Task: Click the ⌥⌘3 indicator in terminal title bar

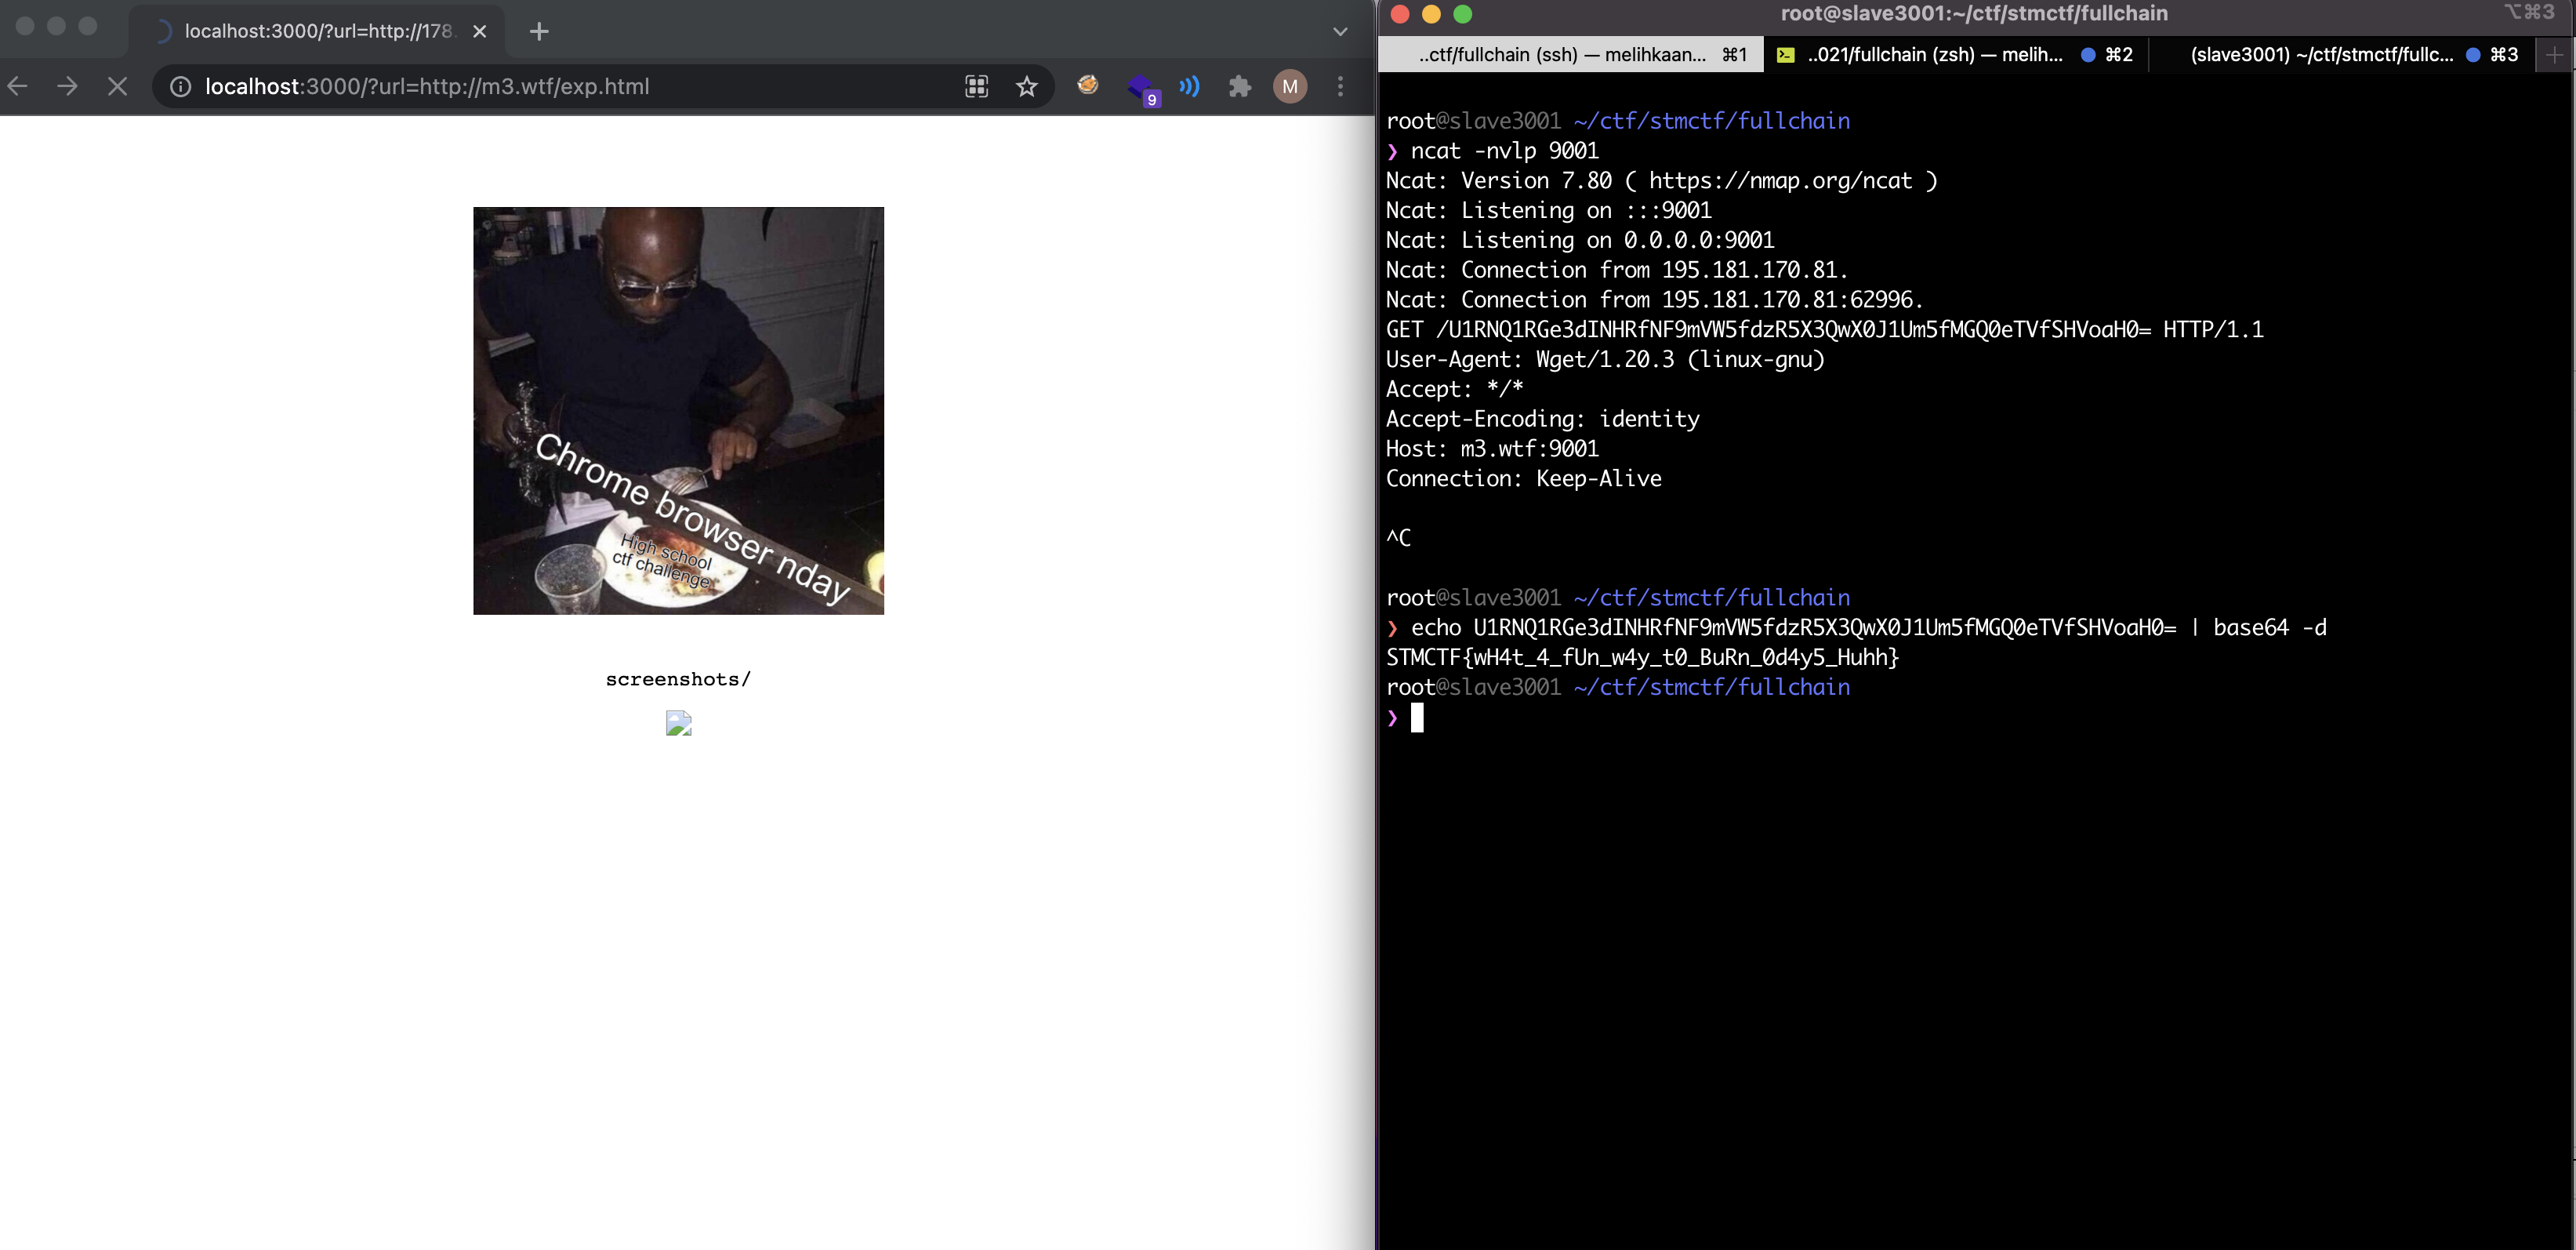Action: [2528, 12]
